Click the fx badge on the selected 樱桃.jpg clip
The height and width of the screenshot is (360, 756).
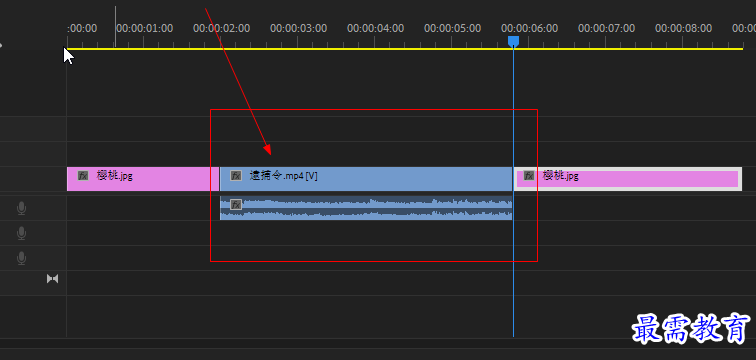pos(529,175)
